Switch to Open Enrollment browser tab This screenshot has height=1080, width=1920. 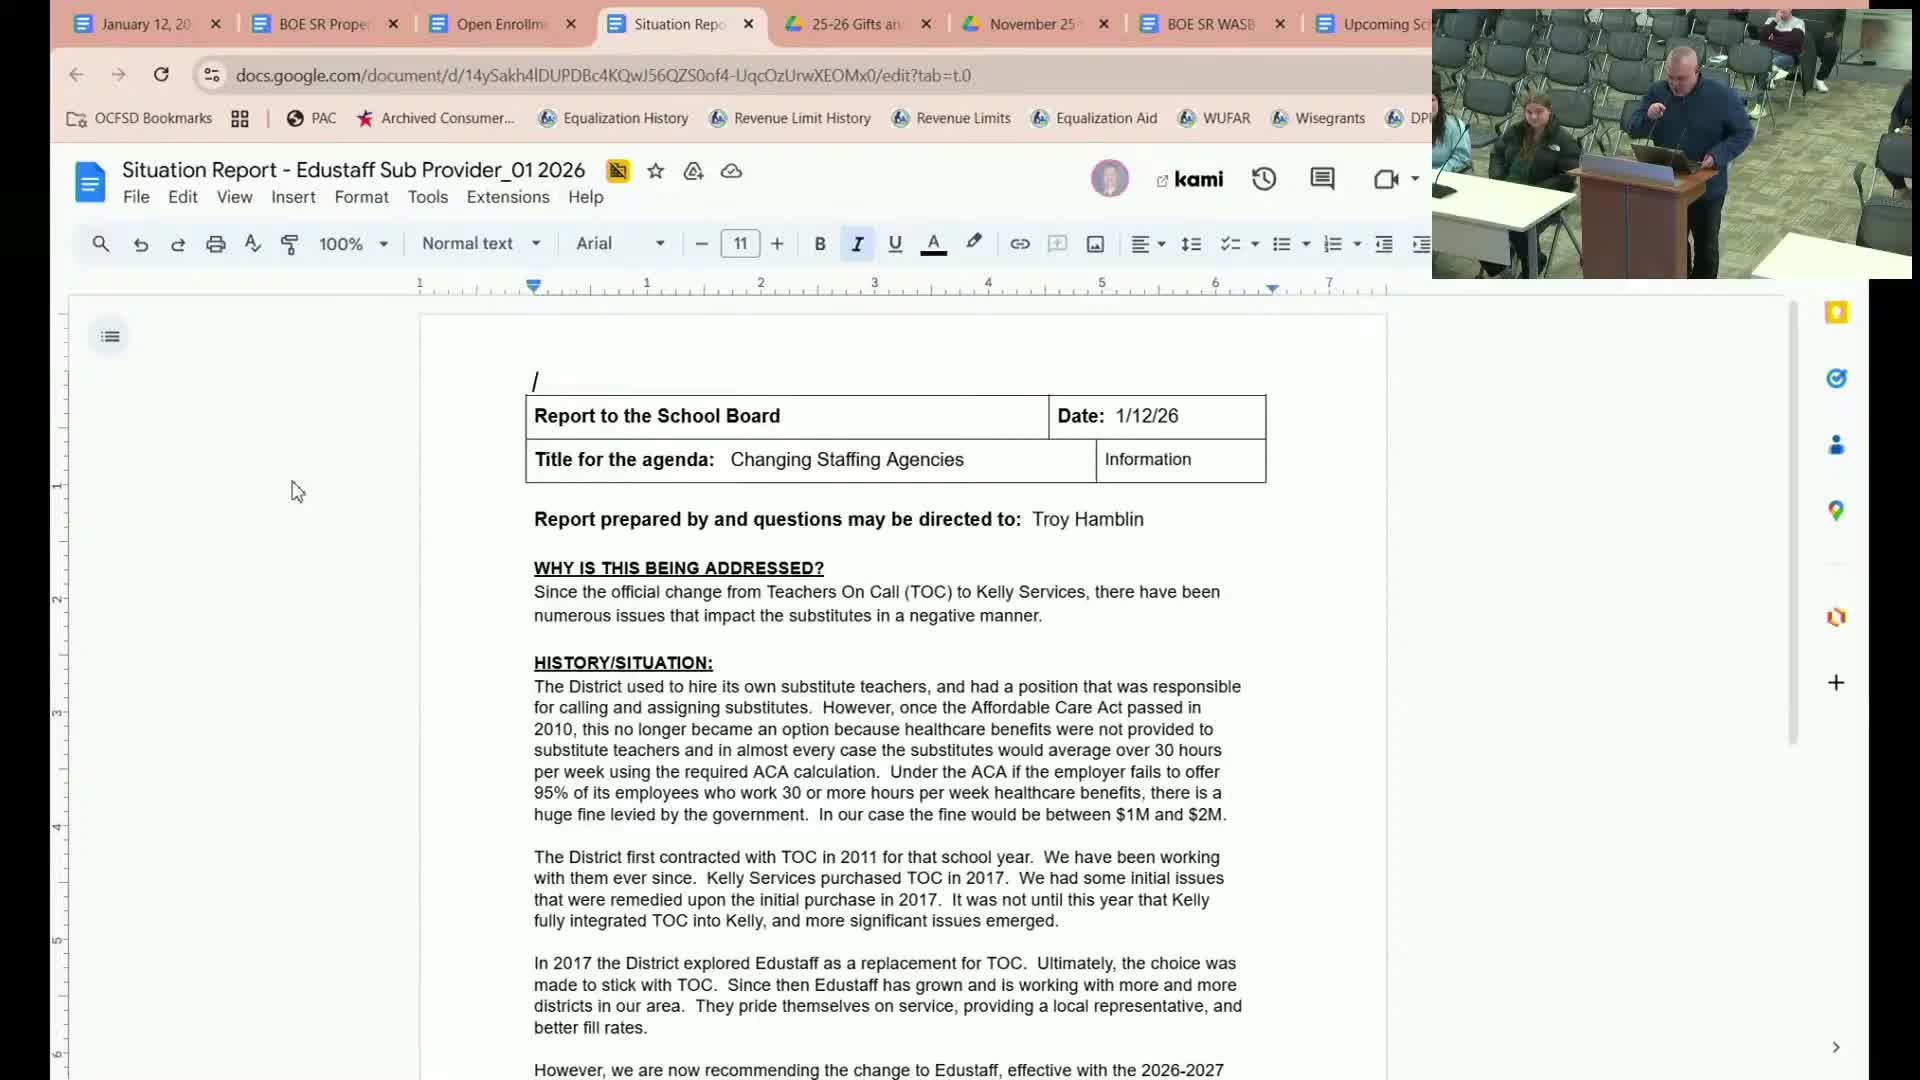click(x=500, y=24)
